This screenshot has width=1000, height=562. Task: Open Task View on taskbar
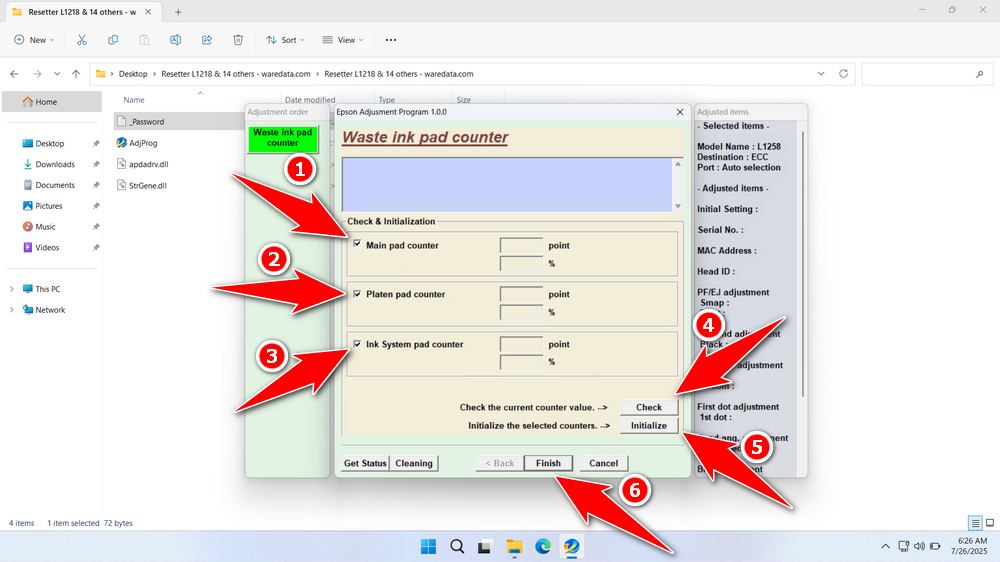click(x=485, y=547)
